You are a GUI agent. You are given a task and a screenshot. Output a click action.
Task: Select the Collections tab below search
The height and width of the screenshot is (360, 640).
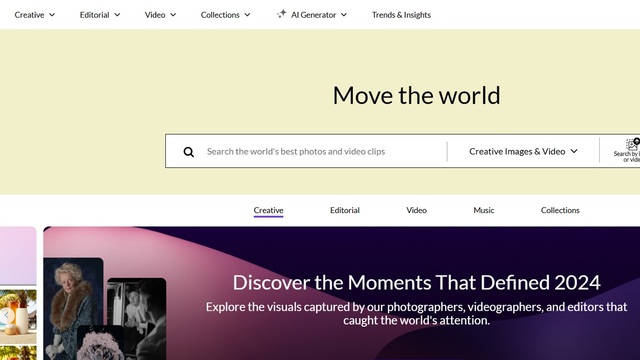[560, 210]
